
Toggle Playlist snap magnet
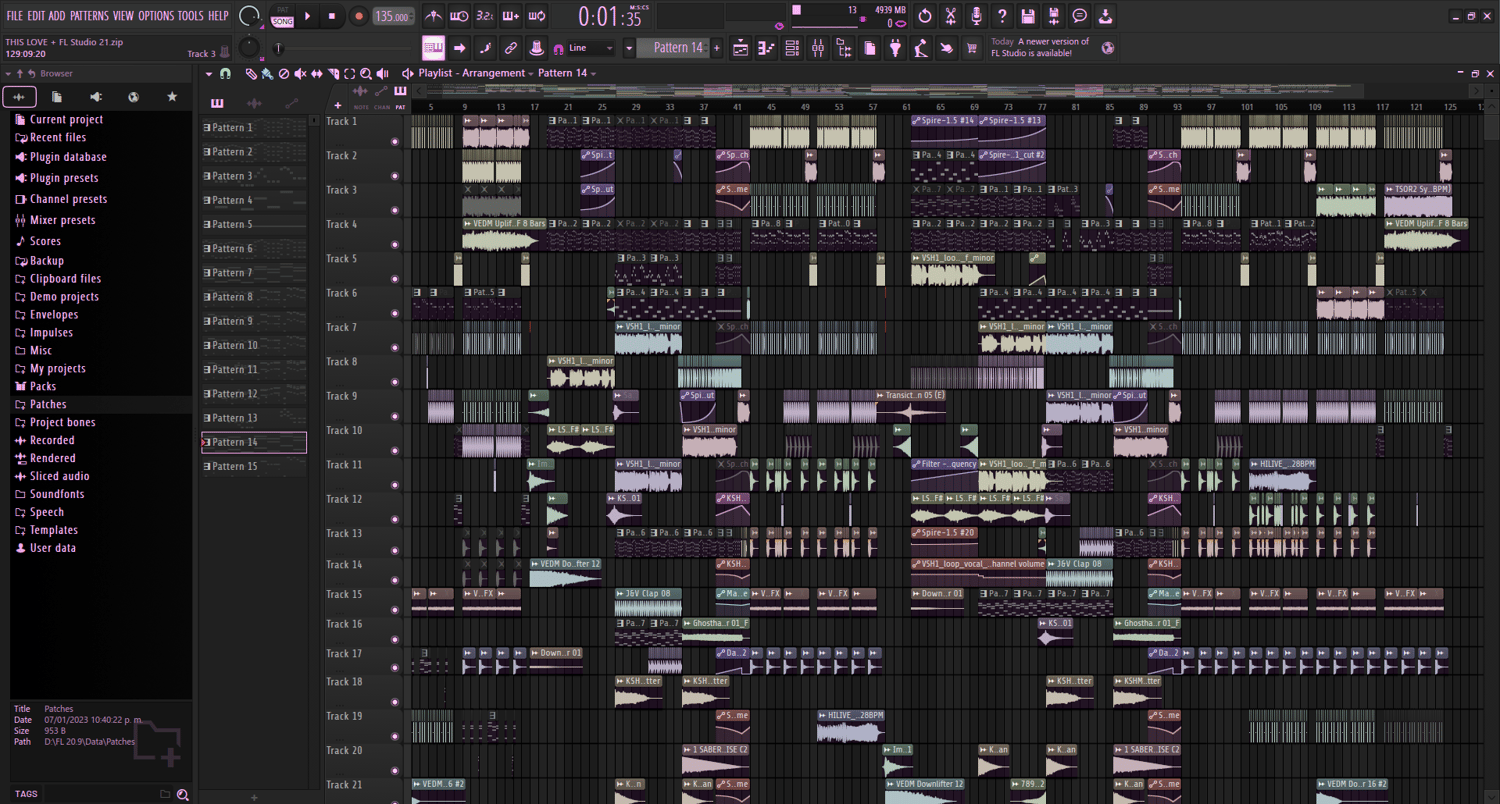click(225, 73)
